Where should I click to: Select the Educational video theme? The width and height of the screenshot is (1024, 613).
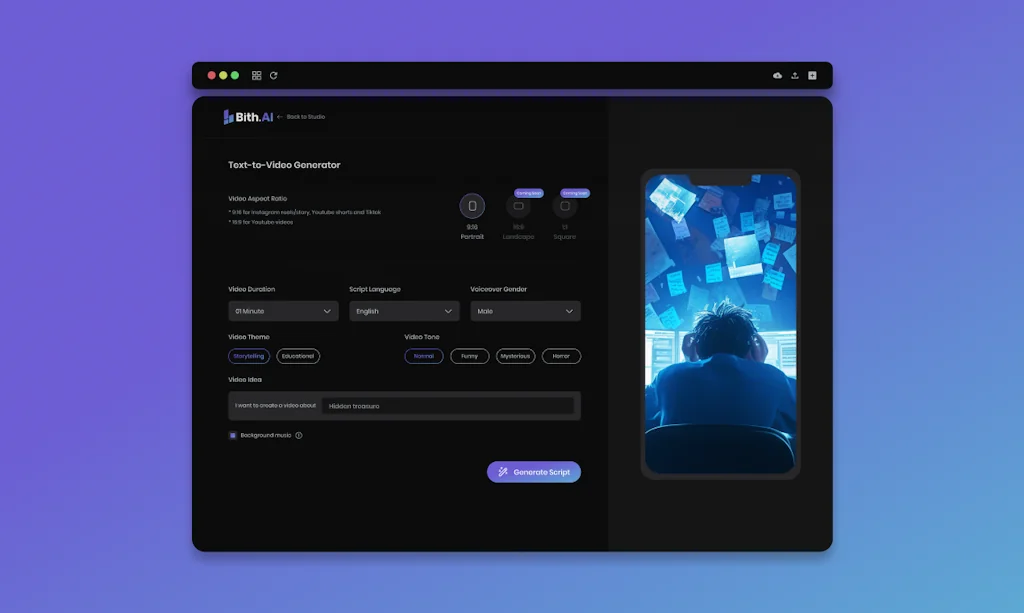[x=297, y=356]
